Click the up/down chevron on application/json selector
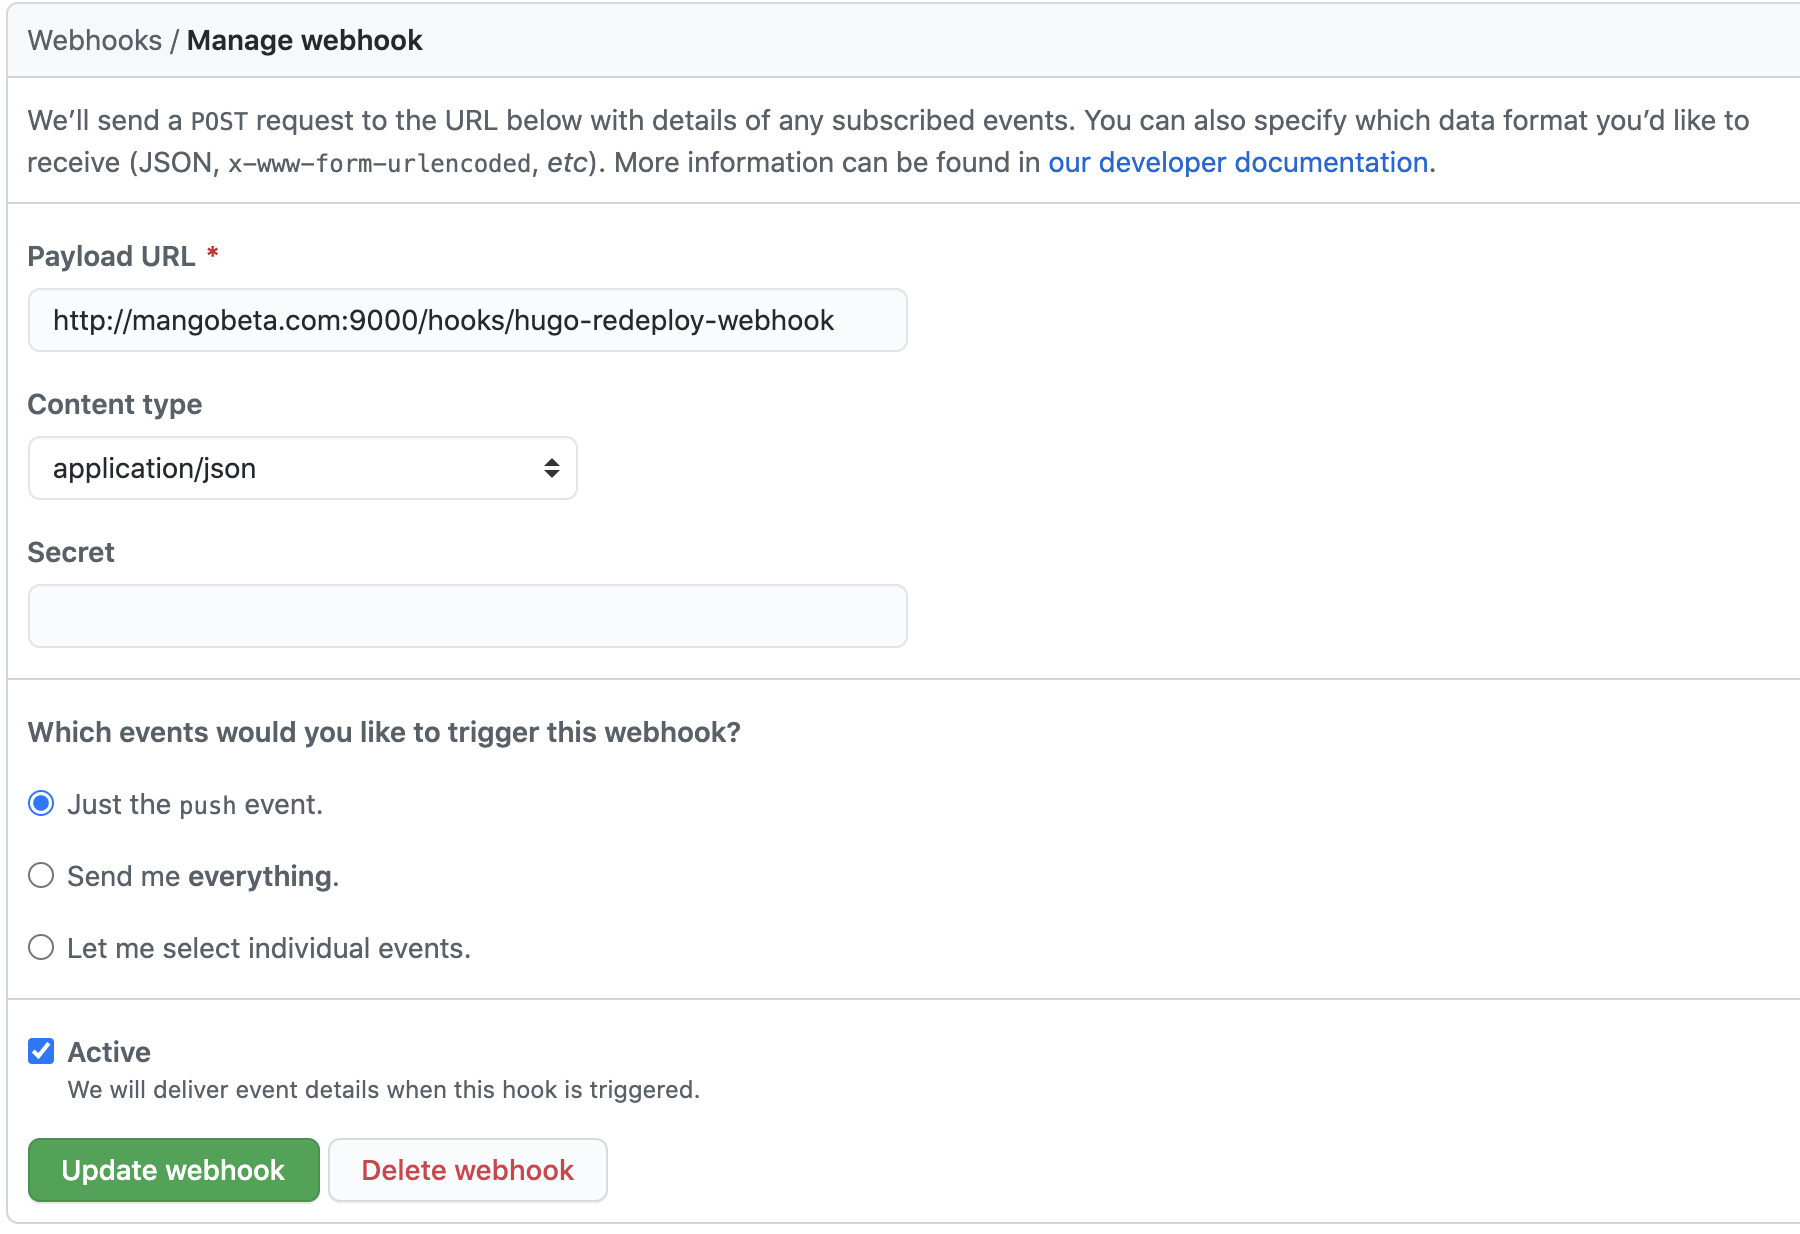 pos(551,468)
